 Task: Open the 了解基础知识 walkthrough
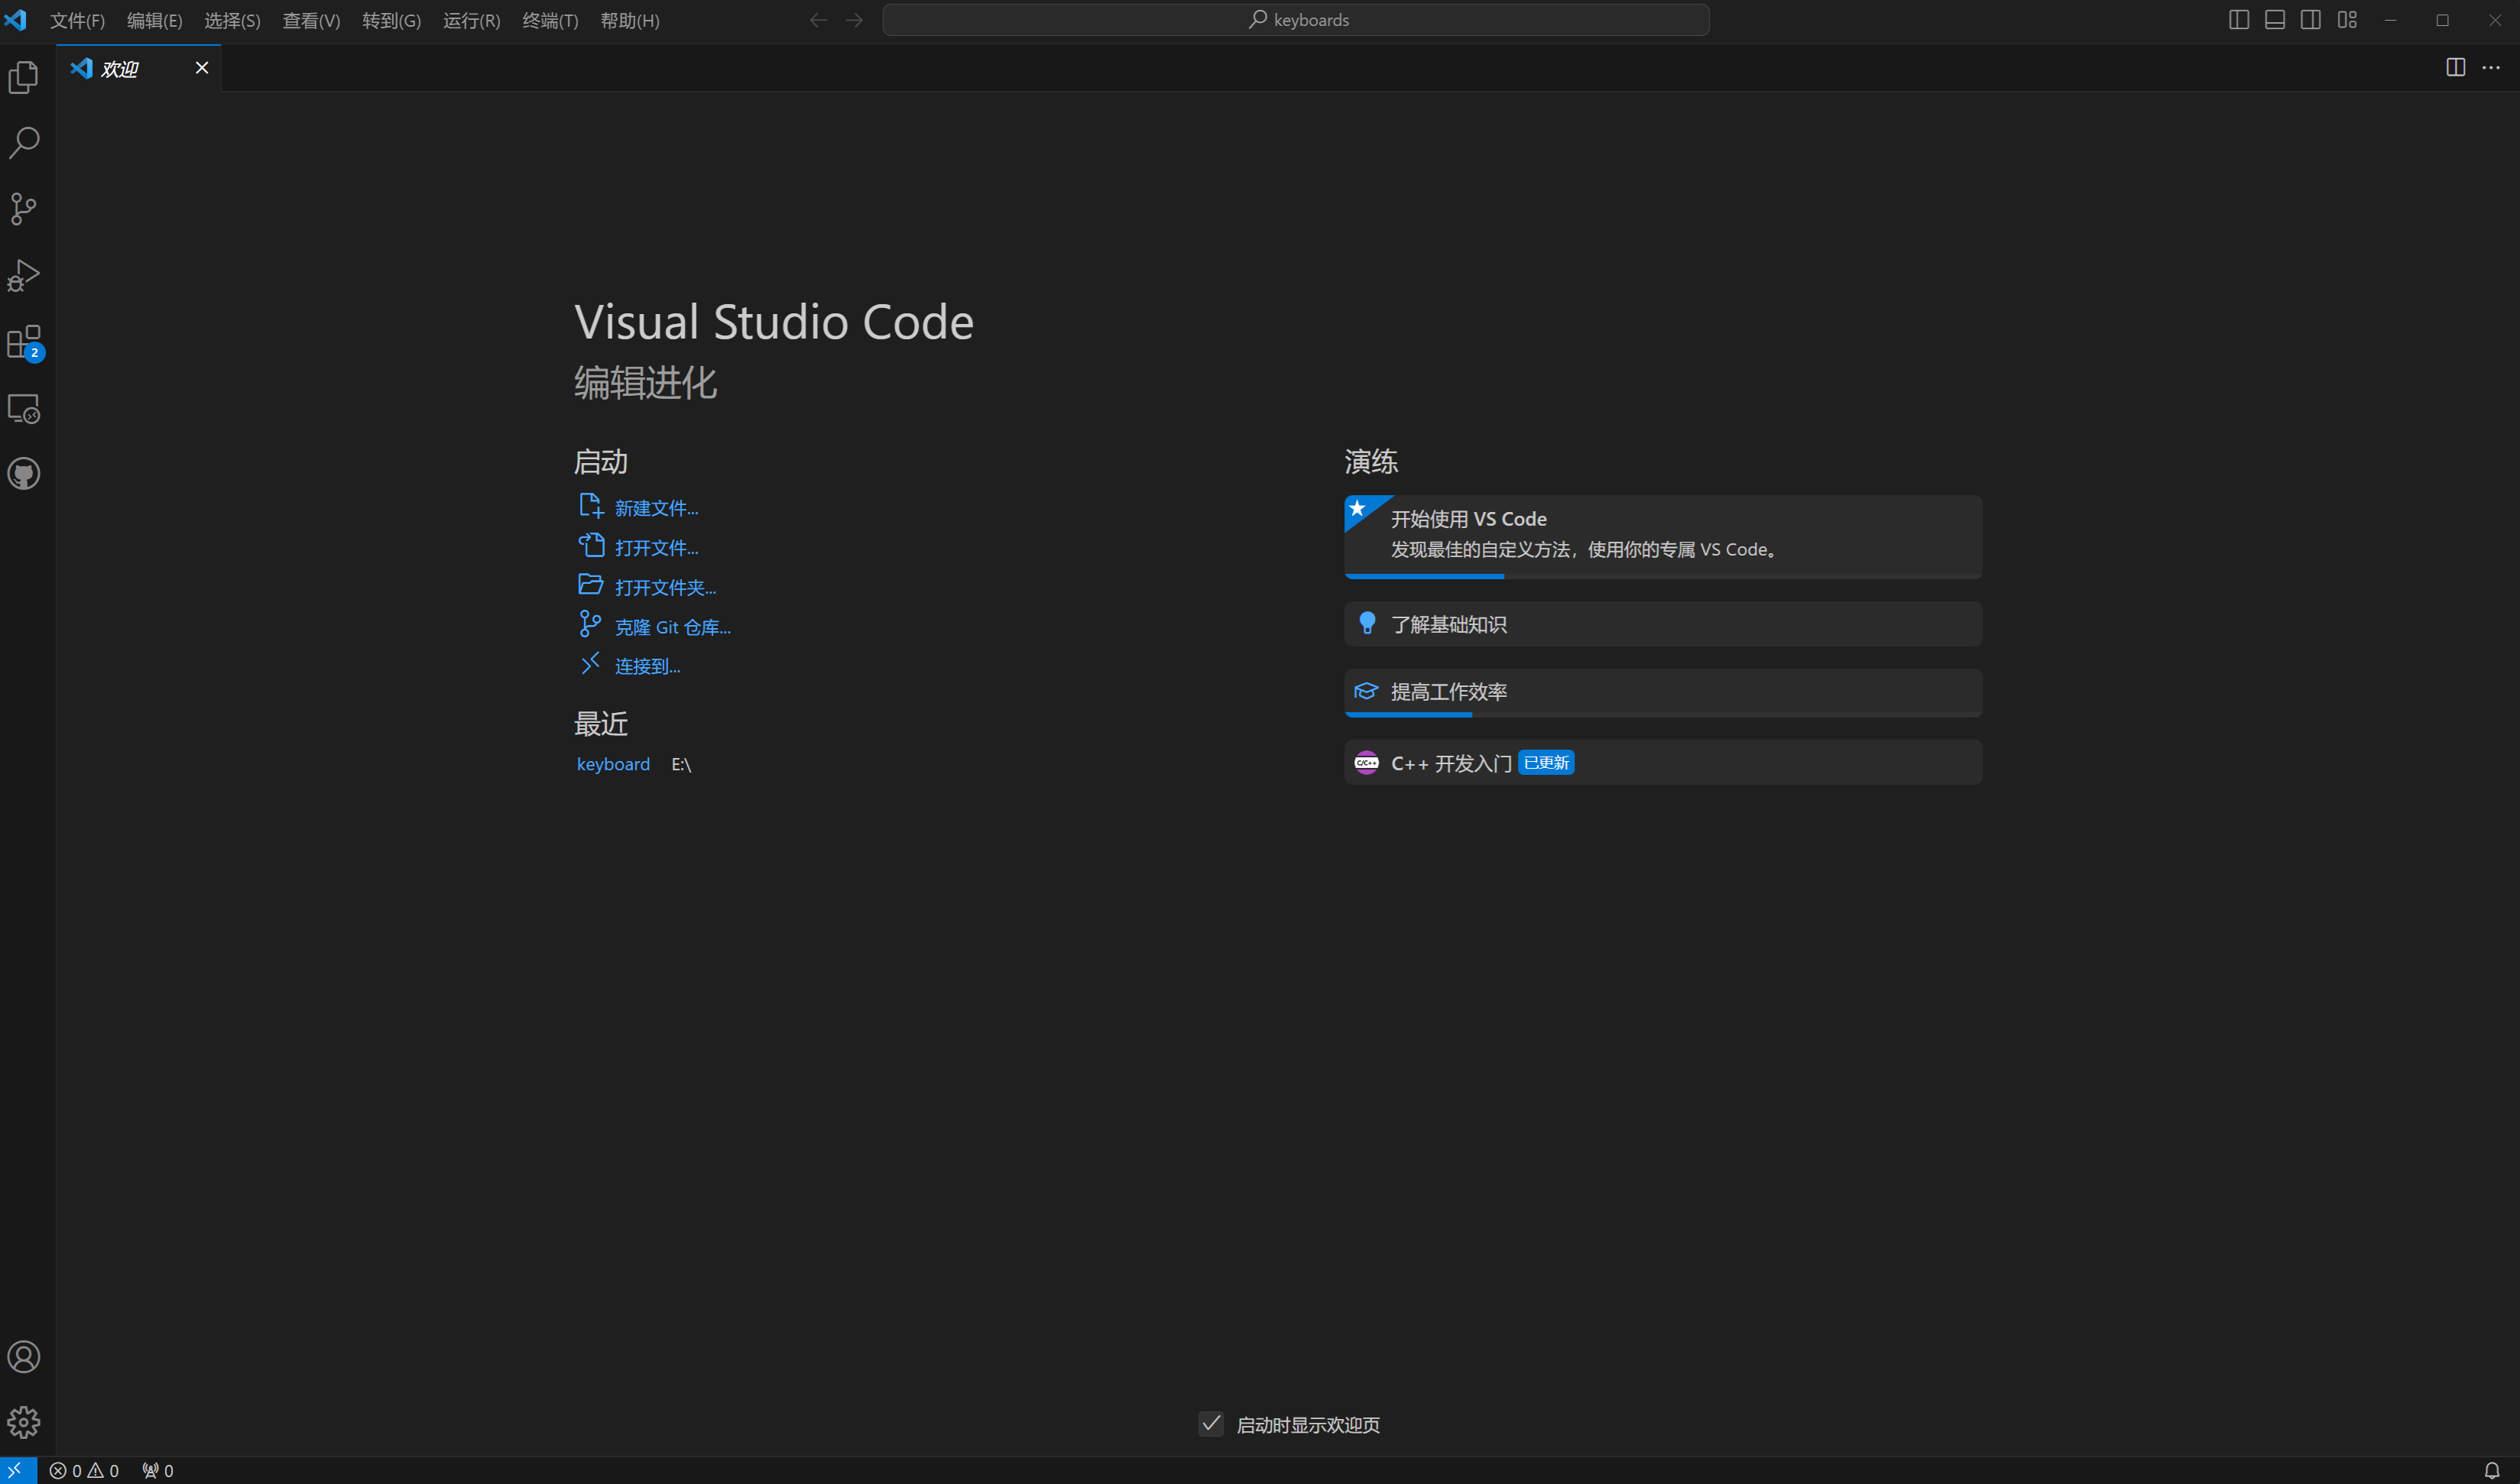1663,624
